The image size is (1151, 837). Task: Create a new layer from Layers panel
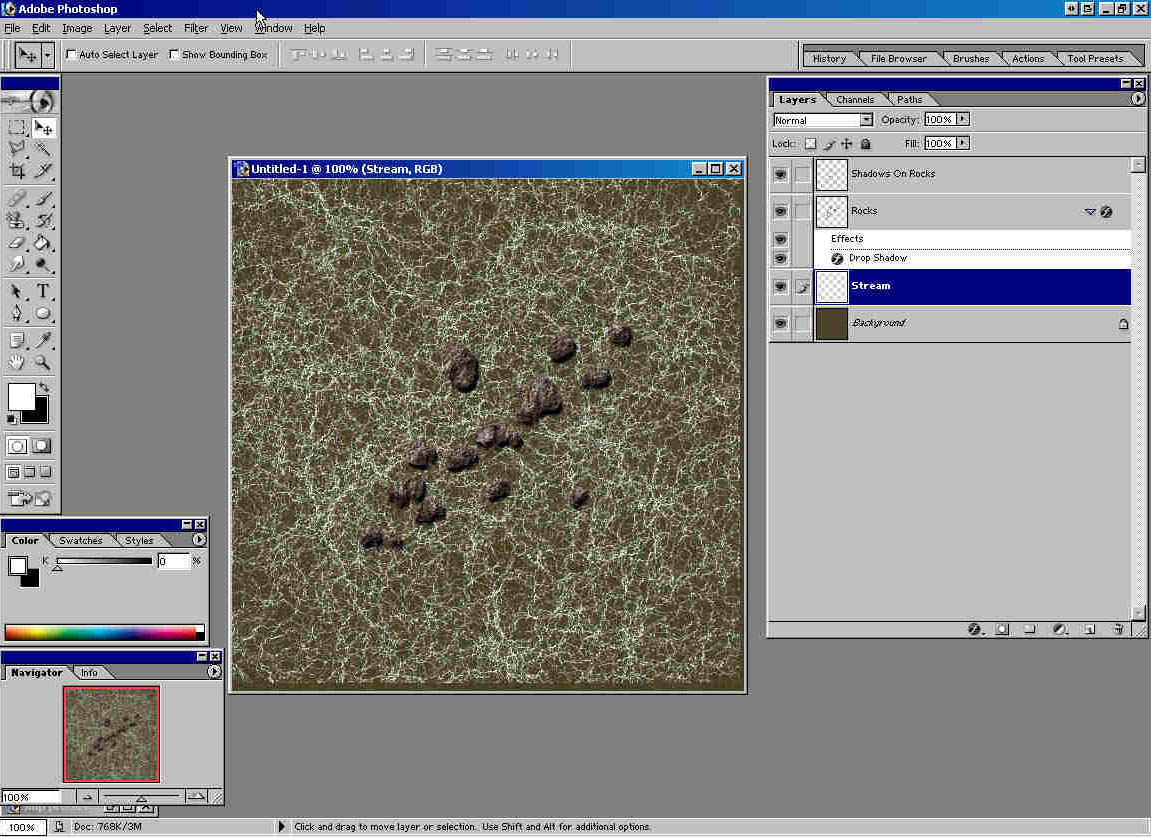click(1090, 629)
